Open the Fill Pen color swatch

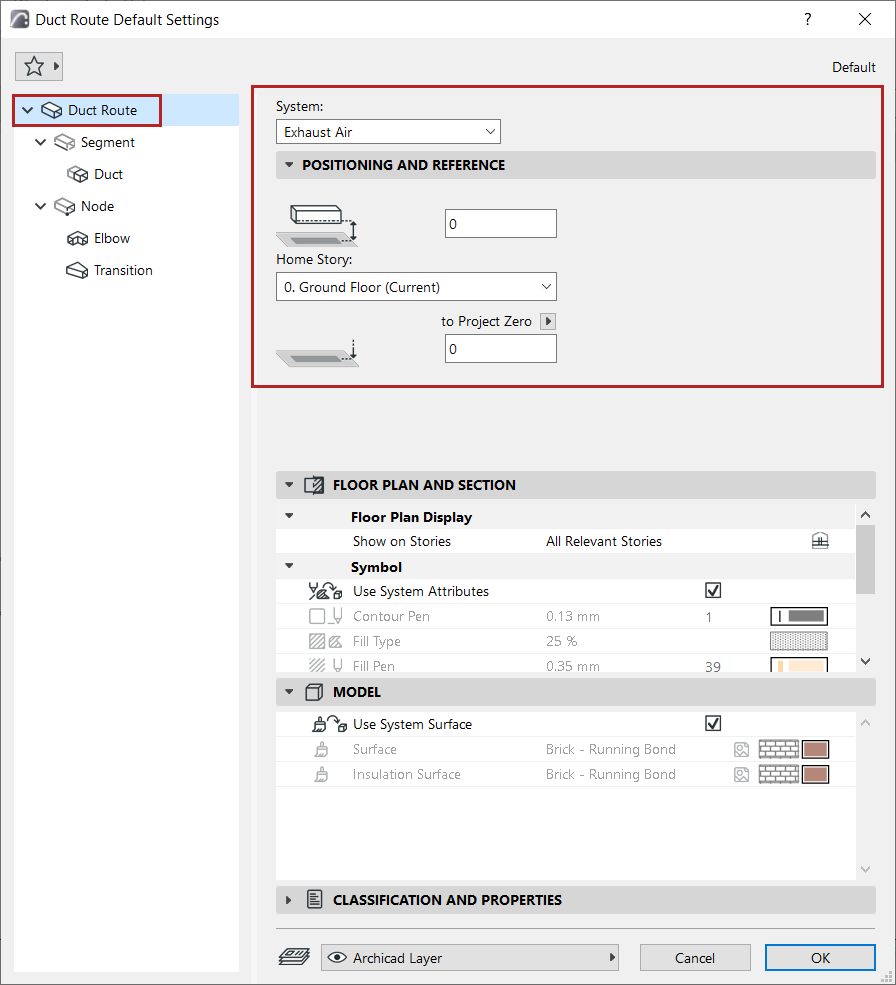click(799, 665)
